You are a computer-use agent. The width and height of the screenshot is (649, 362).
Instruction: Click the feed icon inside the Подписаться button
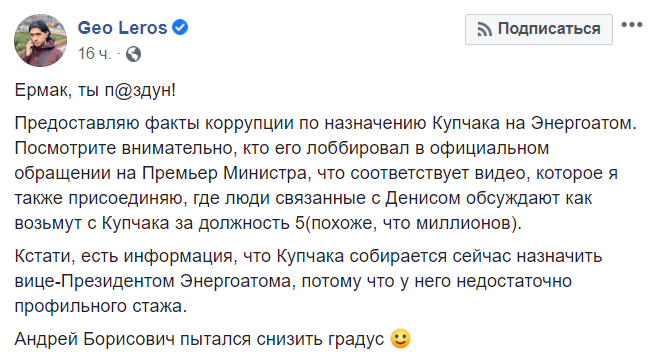485,30
